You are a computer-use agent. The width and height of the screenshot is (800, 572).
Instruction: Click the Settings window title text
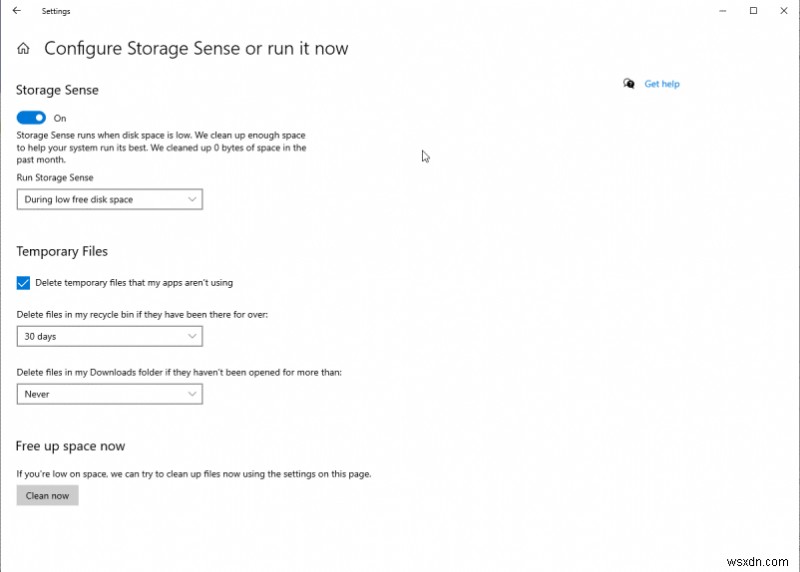(55, 11)
